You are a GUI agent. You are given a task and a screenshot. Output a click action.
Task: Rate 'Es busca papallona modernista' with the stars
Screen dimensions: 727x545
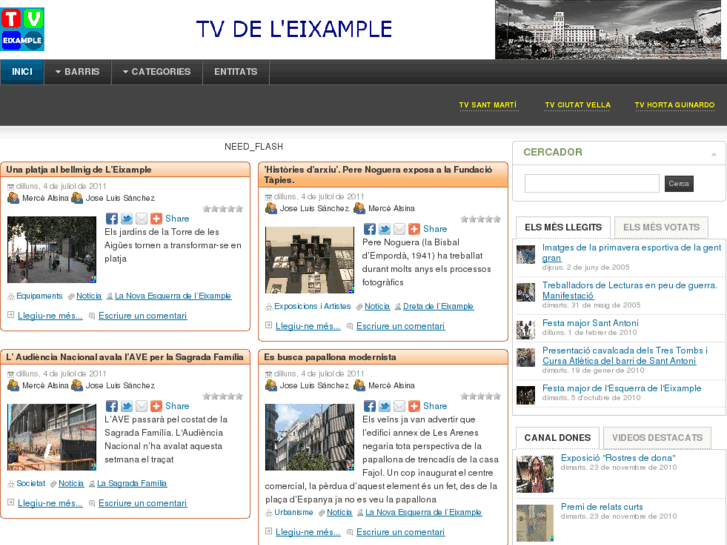coord(481,396)
